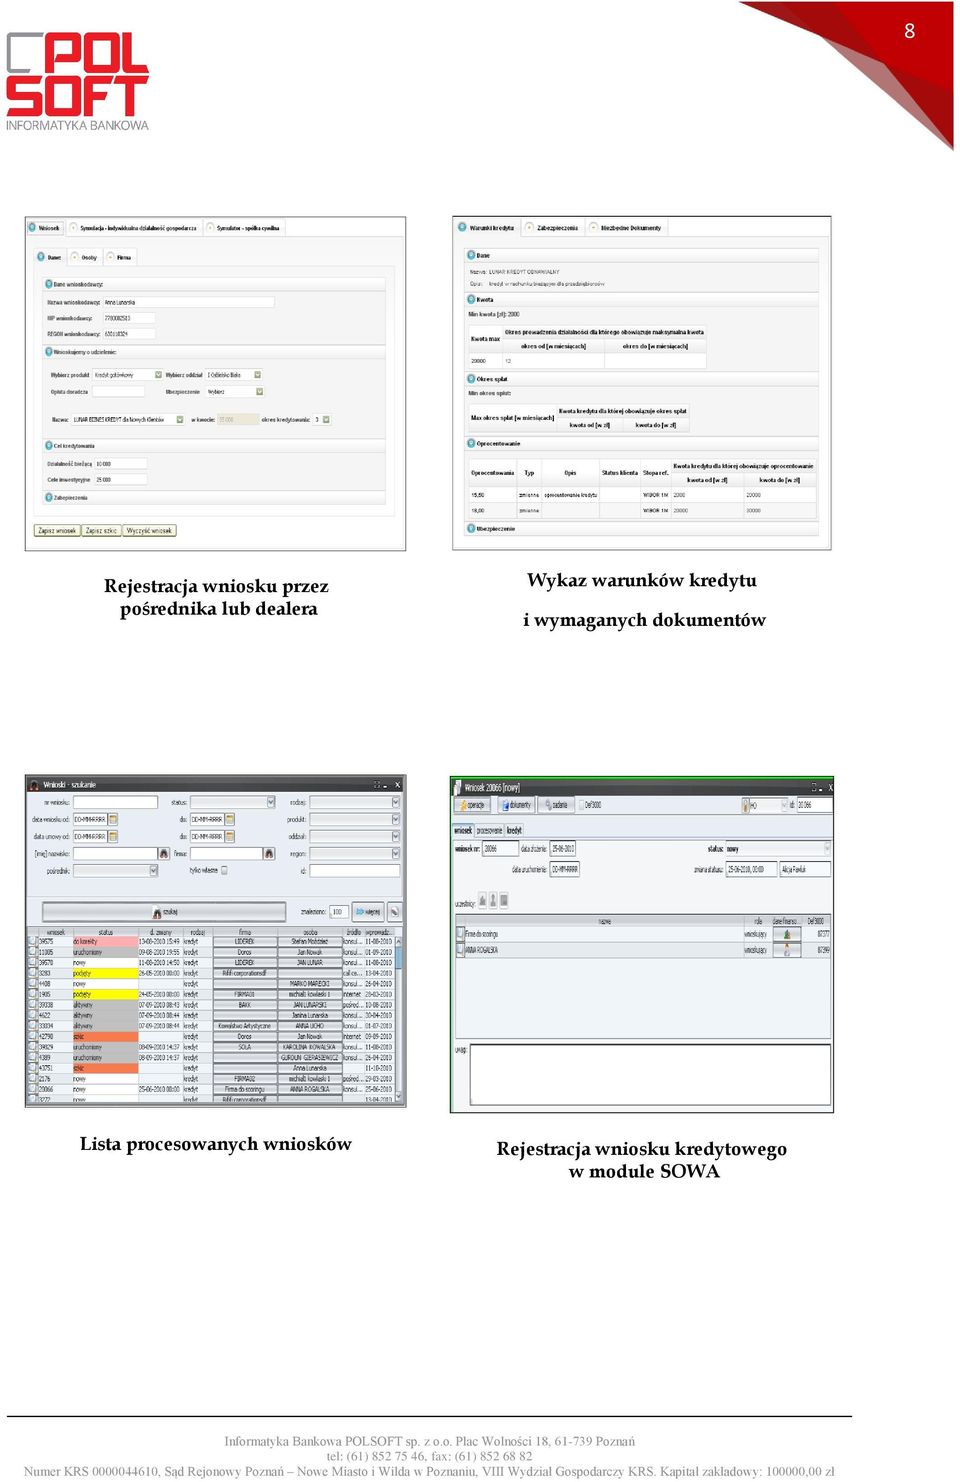Click the Działalność bieżąca amount field
Screen dimensions: 960x1482
[x=121, y=464]
